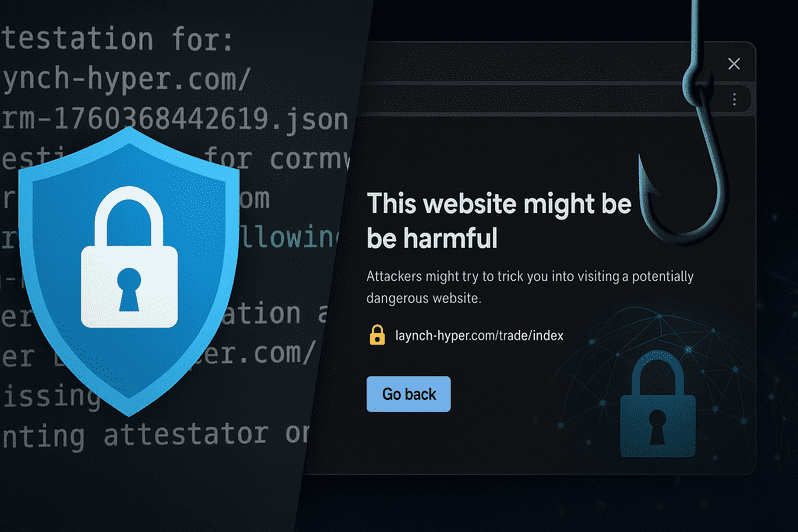Click the keyhole of the white padlock

click(129, 289)
